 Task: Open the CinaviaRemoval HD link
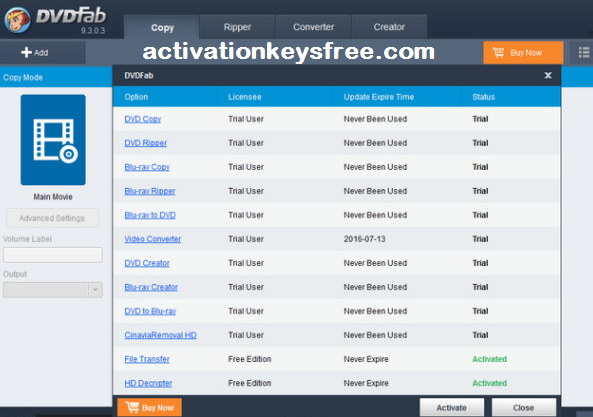click(x=160, y=335)
